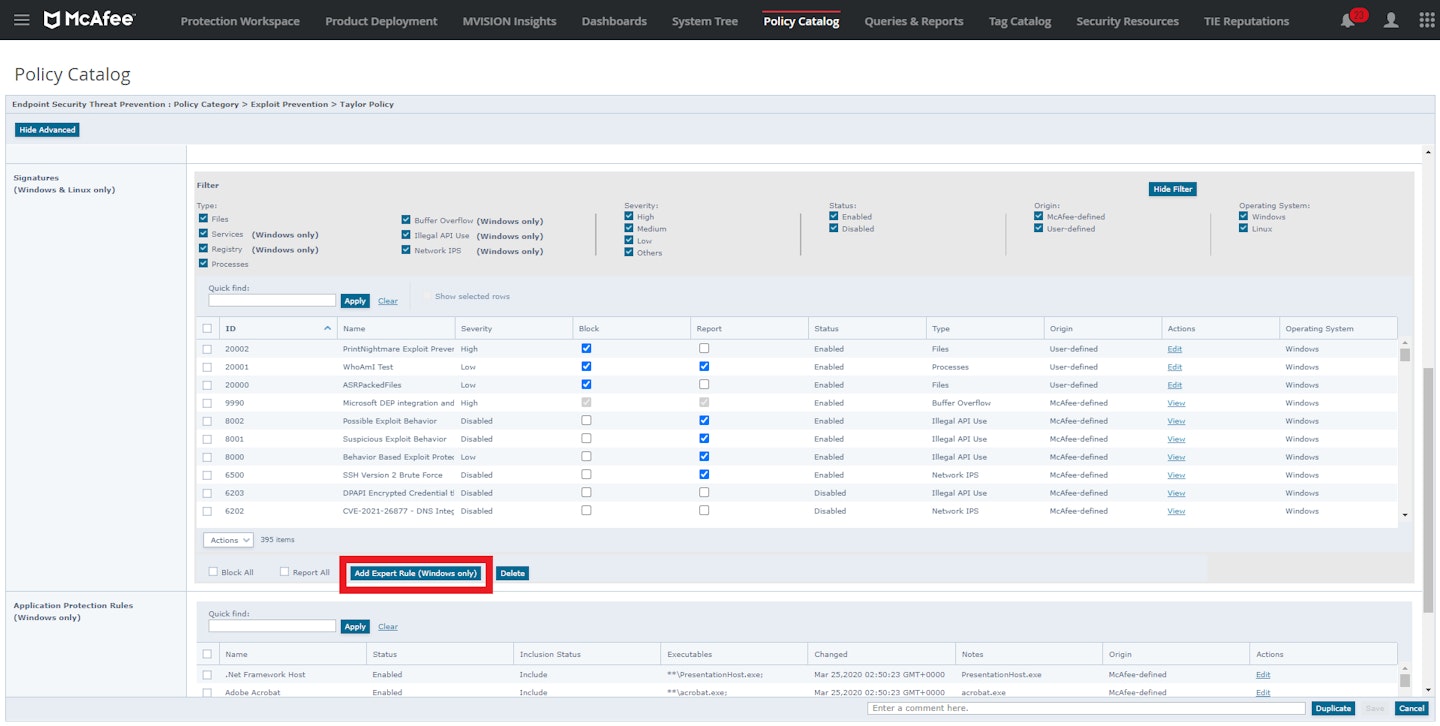Toggle Windows operating system filter
The image size is (1440, 726).
1244,216
